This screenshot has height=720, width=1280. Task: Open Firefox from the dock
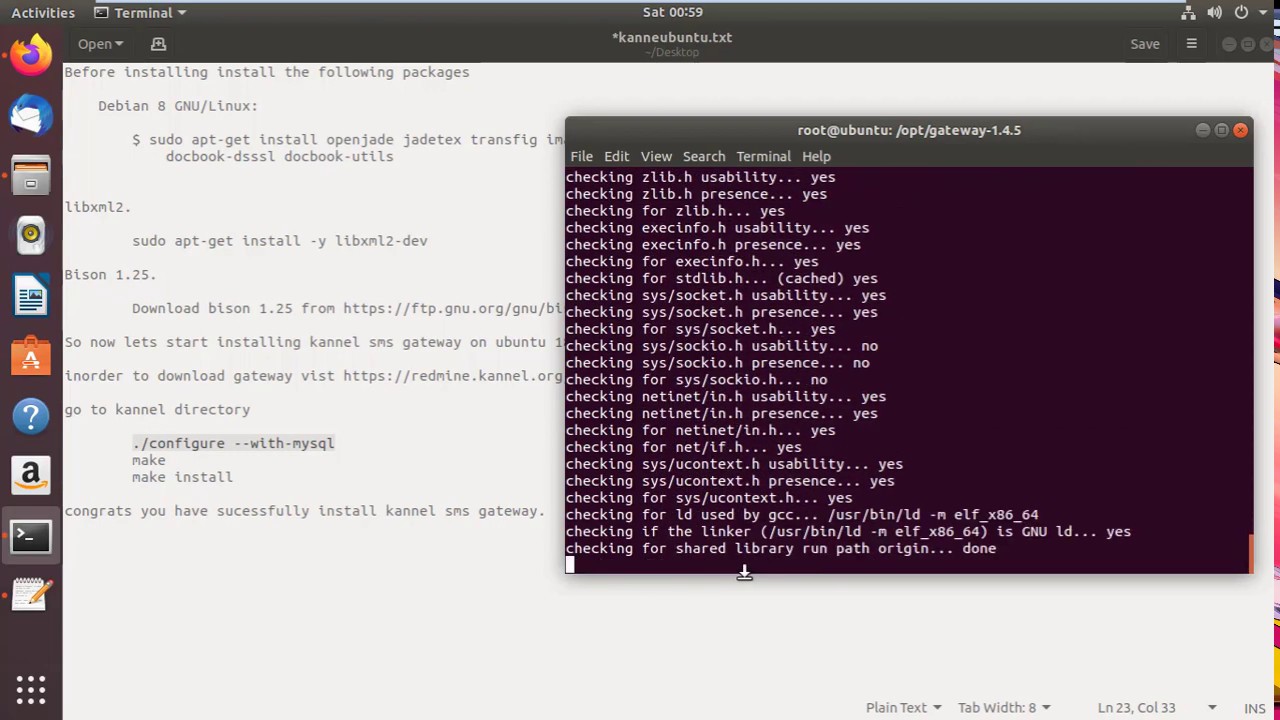(x=31, y=54)
